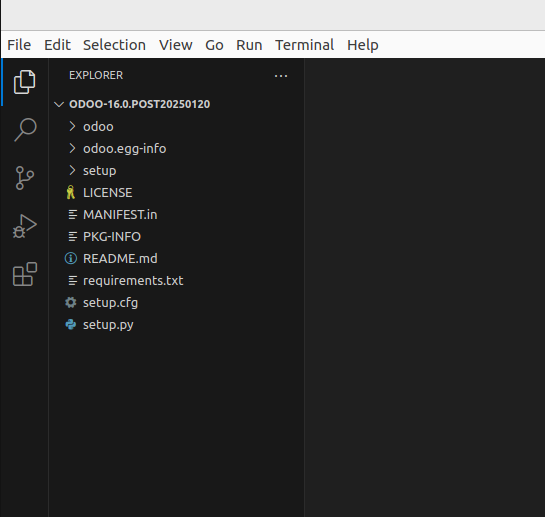Open the Extensions view icon
Image resolution: width=545 pixels, height=517 pixels.
[x=25, y=274]
